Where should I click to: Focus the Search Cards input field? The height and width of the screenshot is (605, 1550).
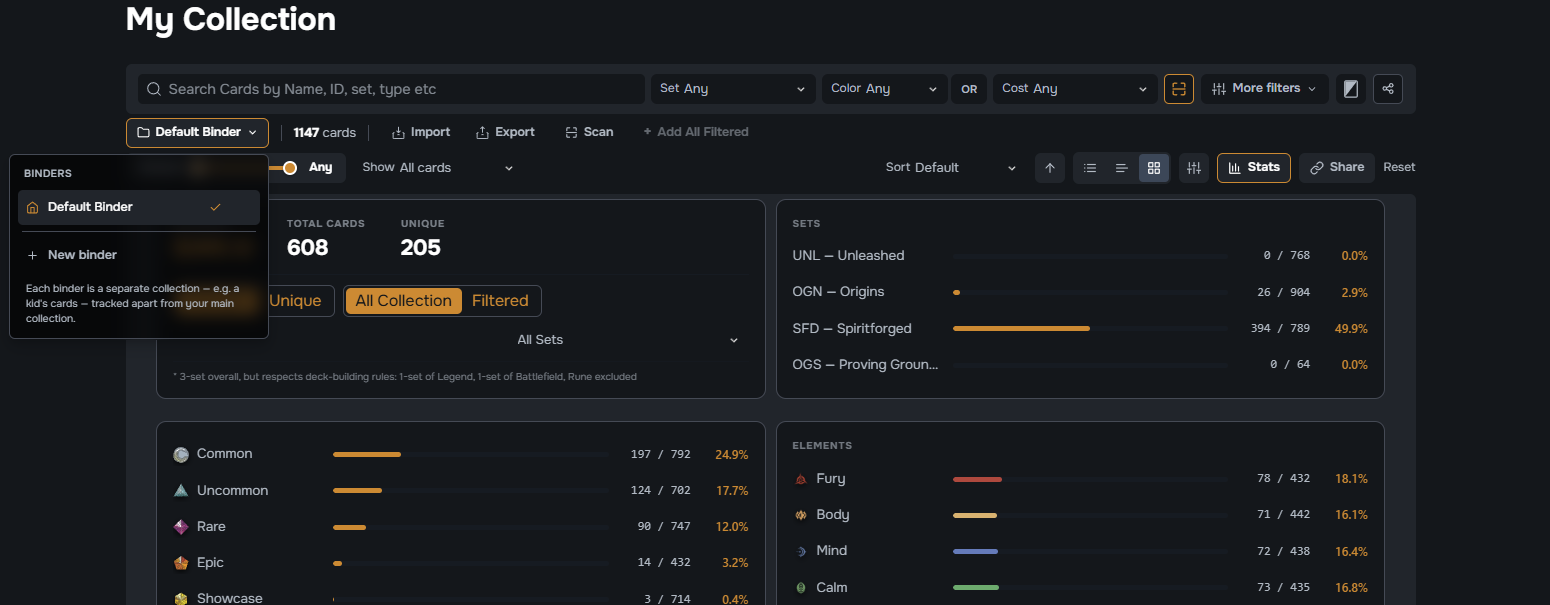[x=391, y=89]
